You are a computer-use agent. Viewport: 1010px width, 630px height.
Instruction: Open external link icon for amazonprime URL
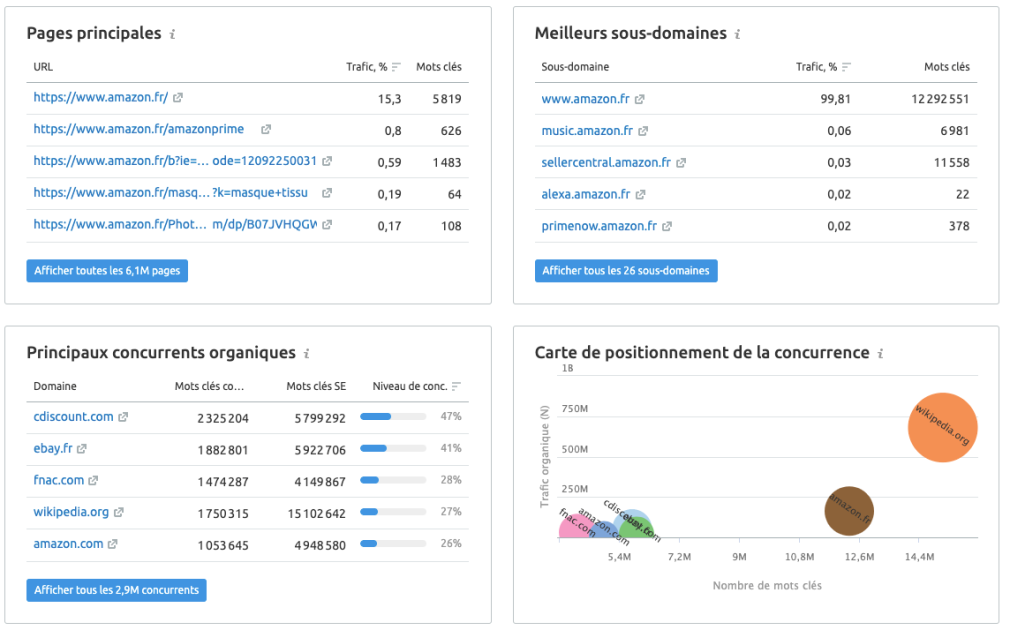[265, 129]
